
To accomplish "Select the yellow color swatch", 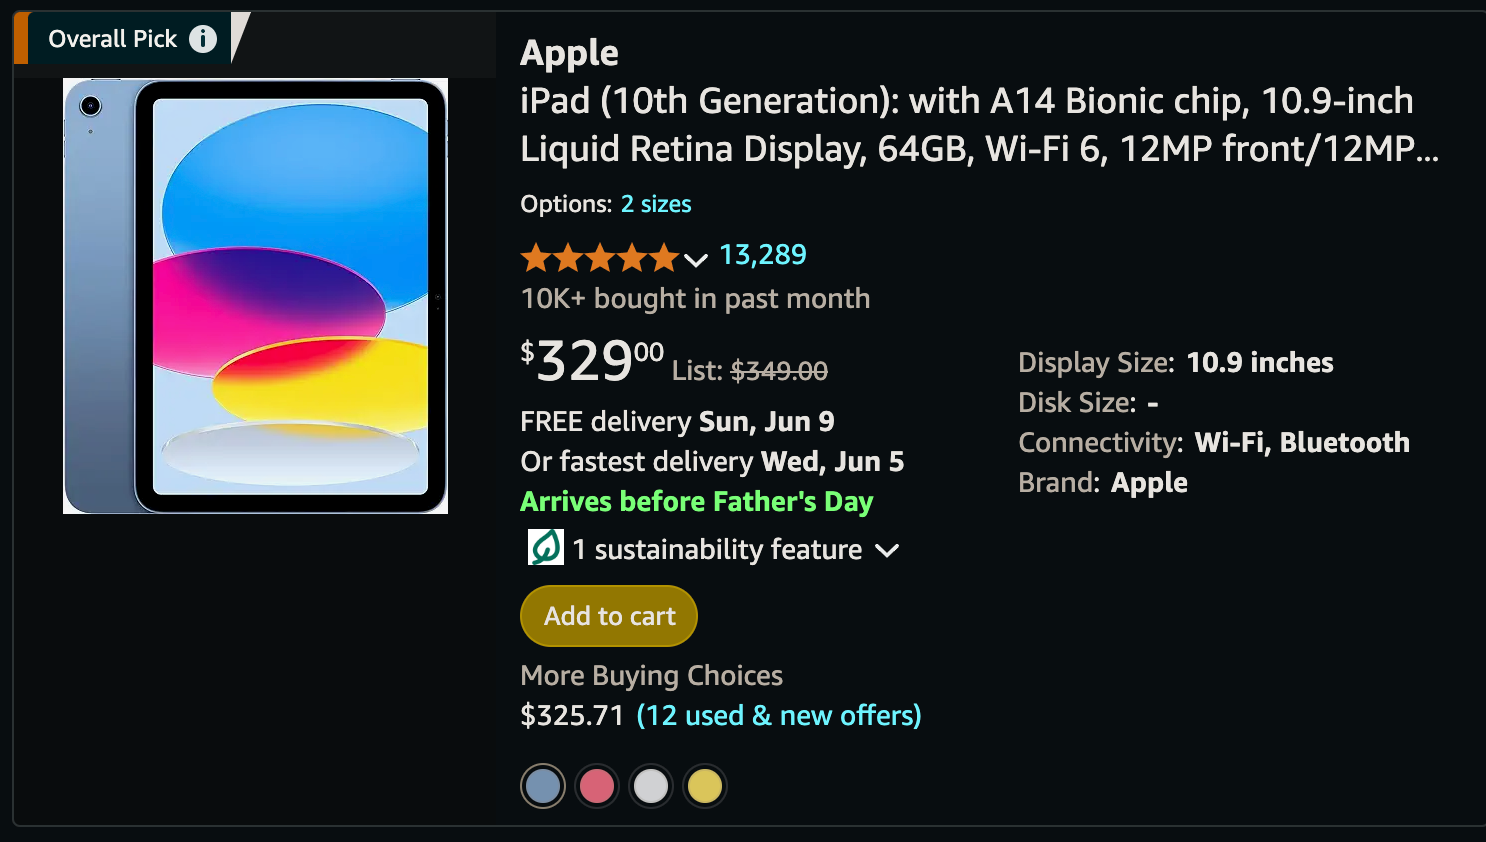I will [x=704, y=785].
